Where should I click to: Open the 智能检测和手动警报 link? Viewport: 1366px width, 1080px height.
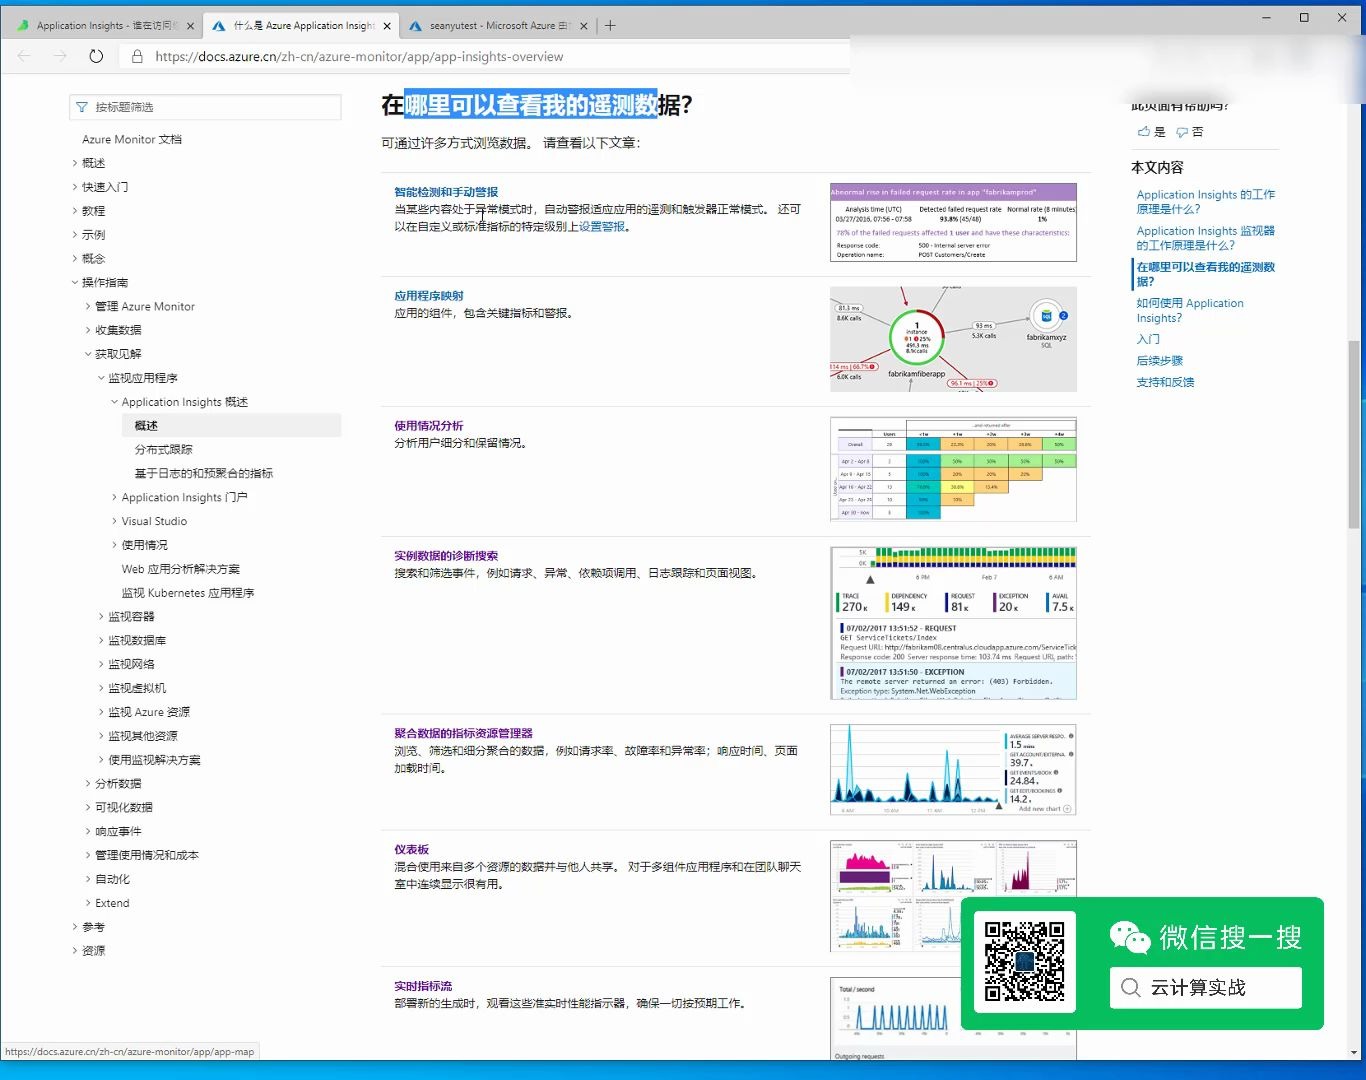click(446, 192)
